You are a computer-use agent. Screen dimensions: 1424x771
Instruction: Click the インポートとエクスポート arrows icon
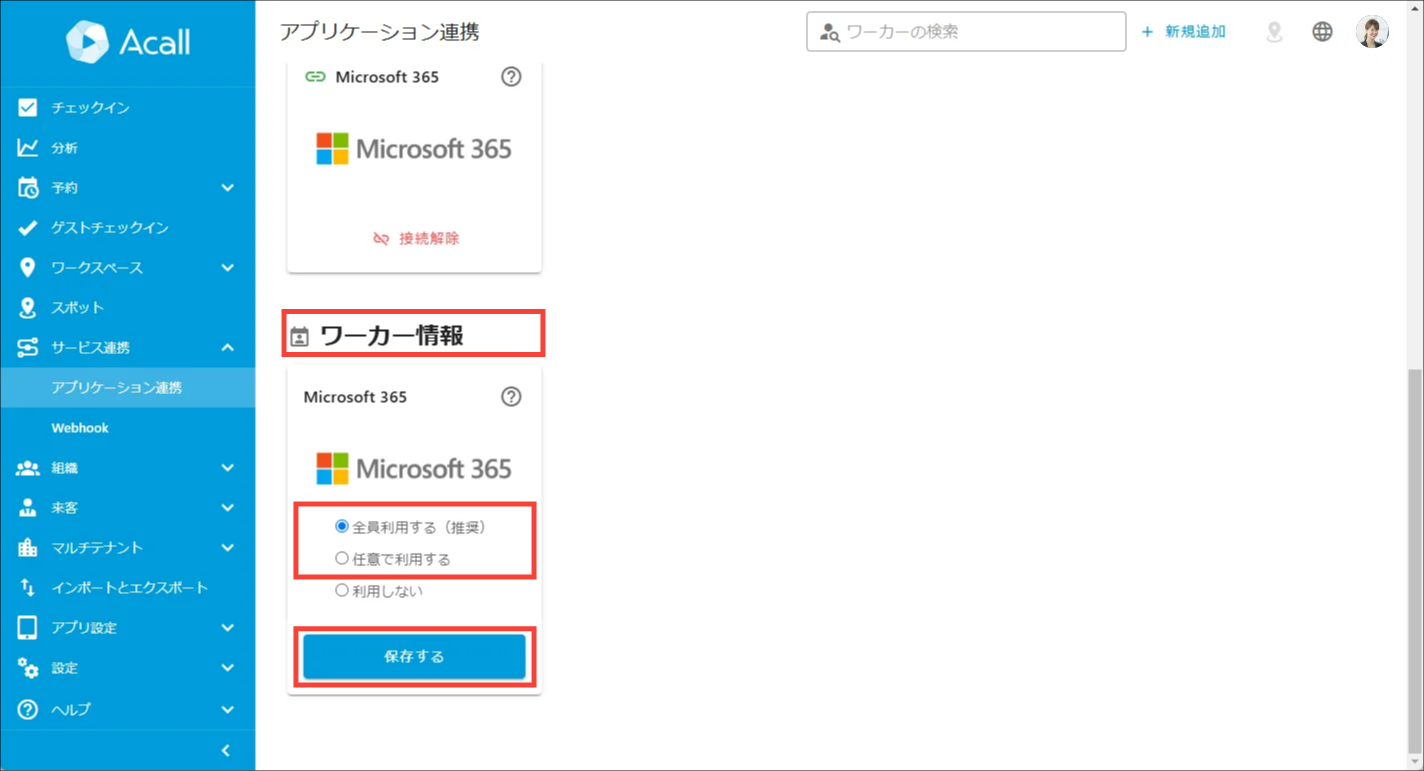pos(28,587)
